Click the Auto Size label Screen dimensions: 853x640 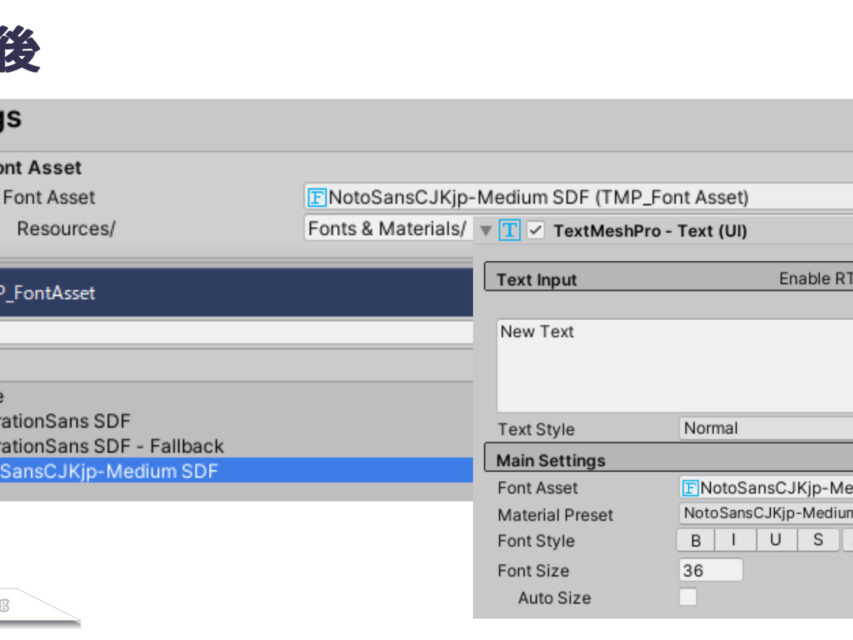554,598
